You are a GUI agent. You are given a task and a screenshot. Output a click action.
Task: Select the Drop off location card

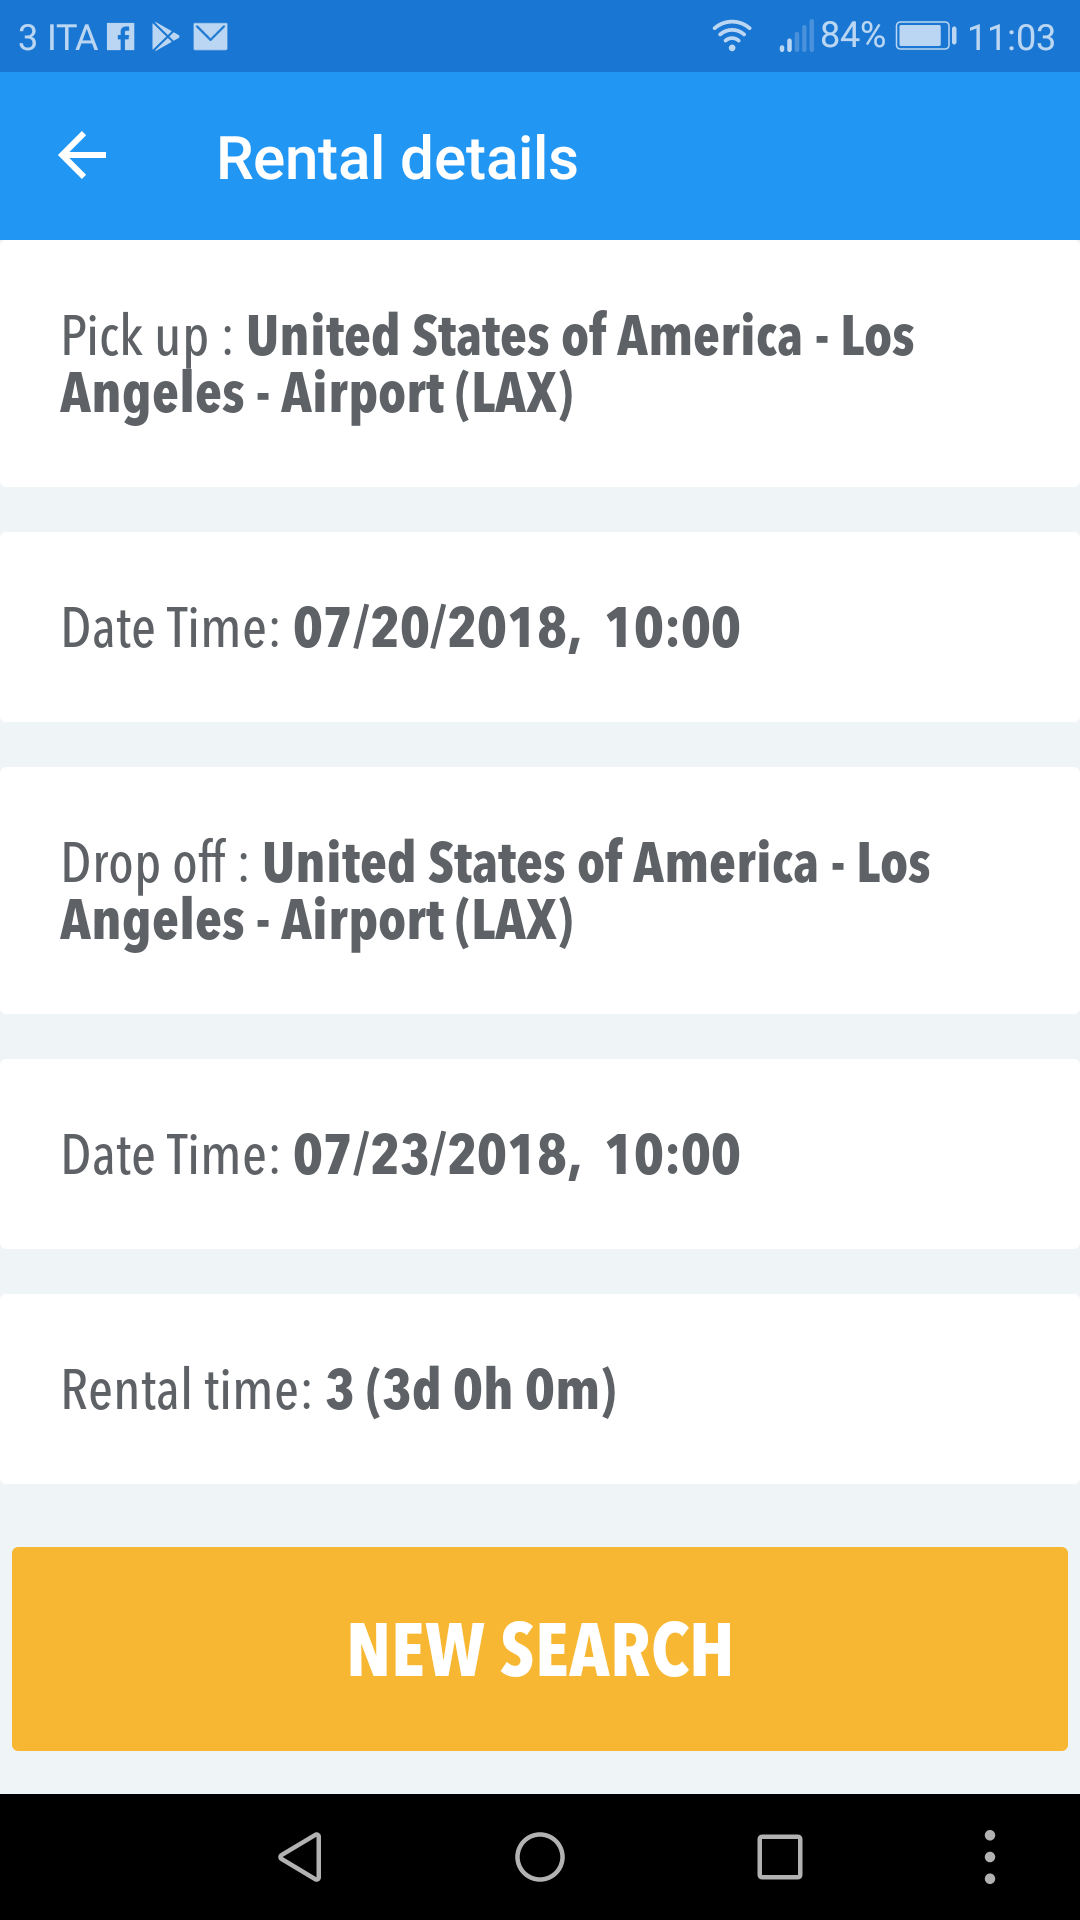pos(540,890)
